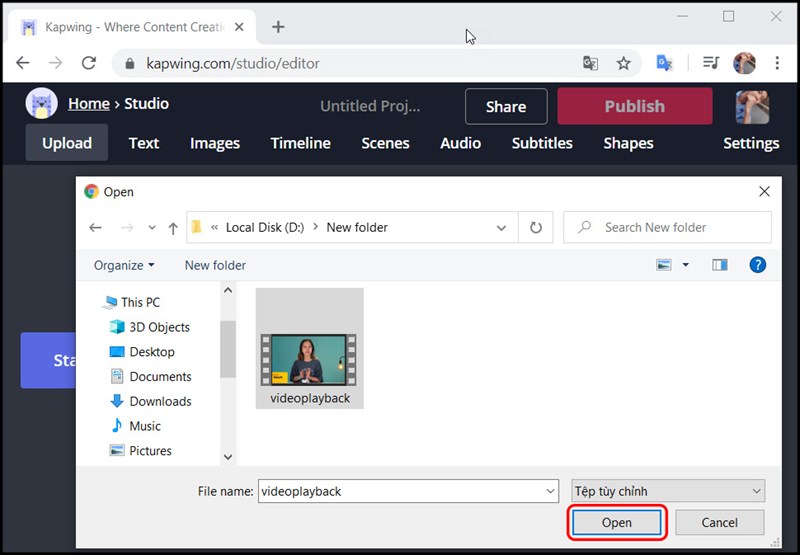Click the Kapwing cat logo icon

click(x=41, y=104)
